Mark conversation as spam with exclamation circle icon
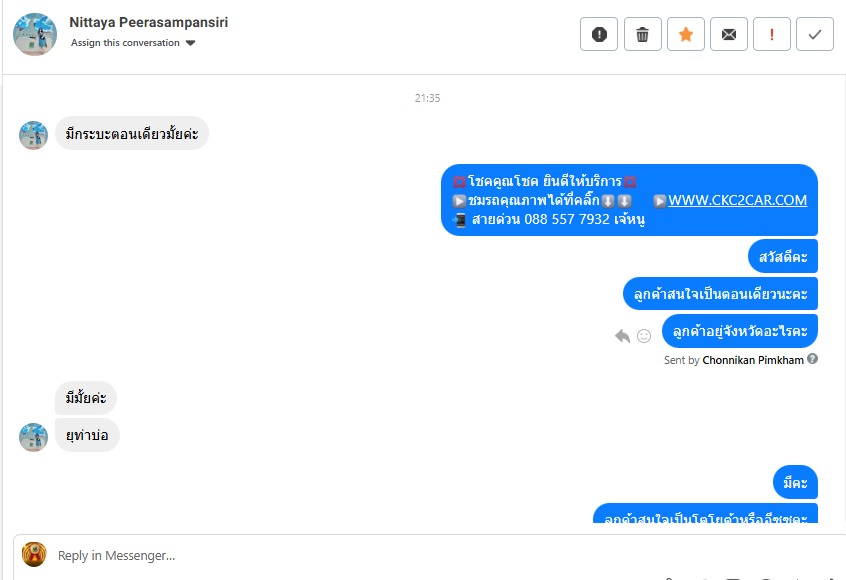Viewport: 846px width, 580px height. [x=599, y=34]
